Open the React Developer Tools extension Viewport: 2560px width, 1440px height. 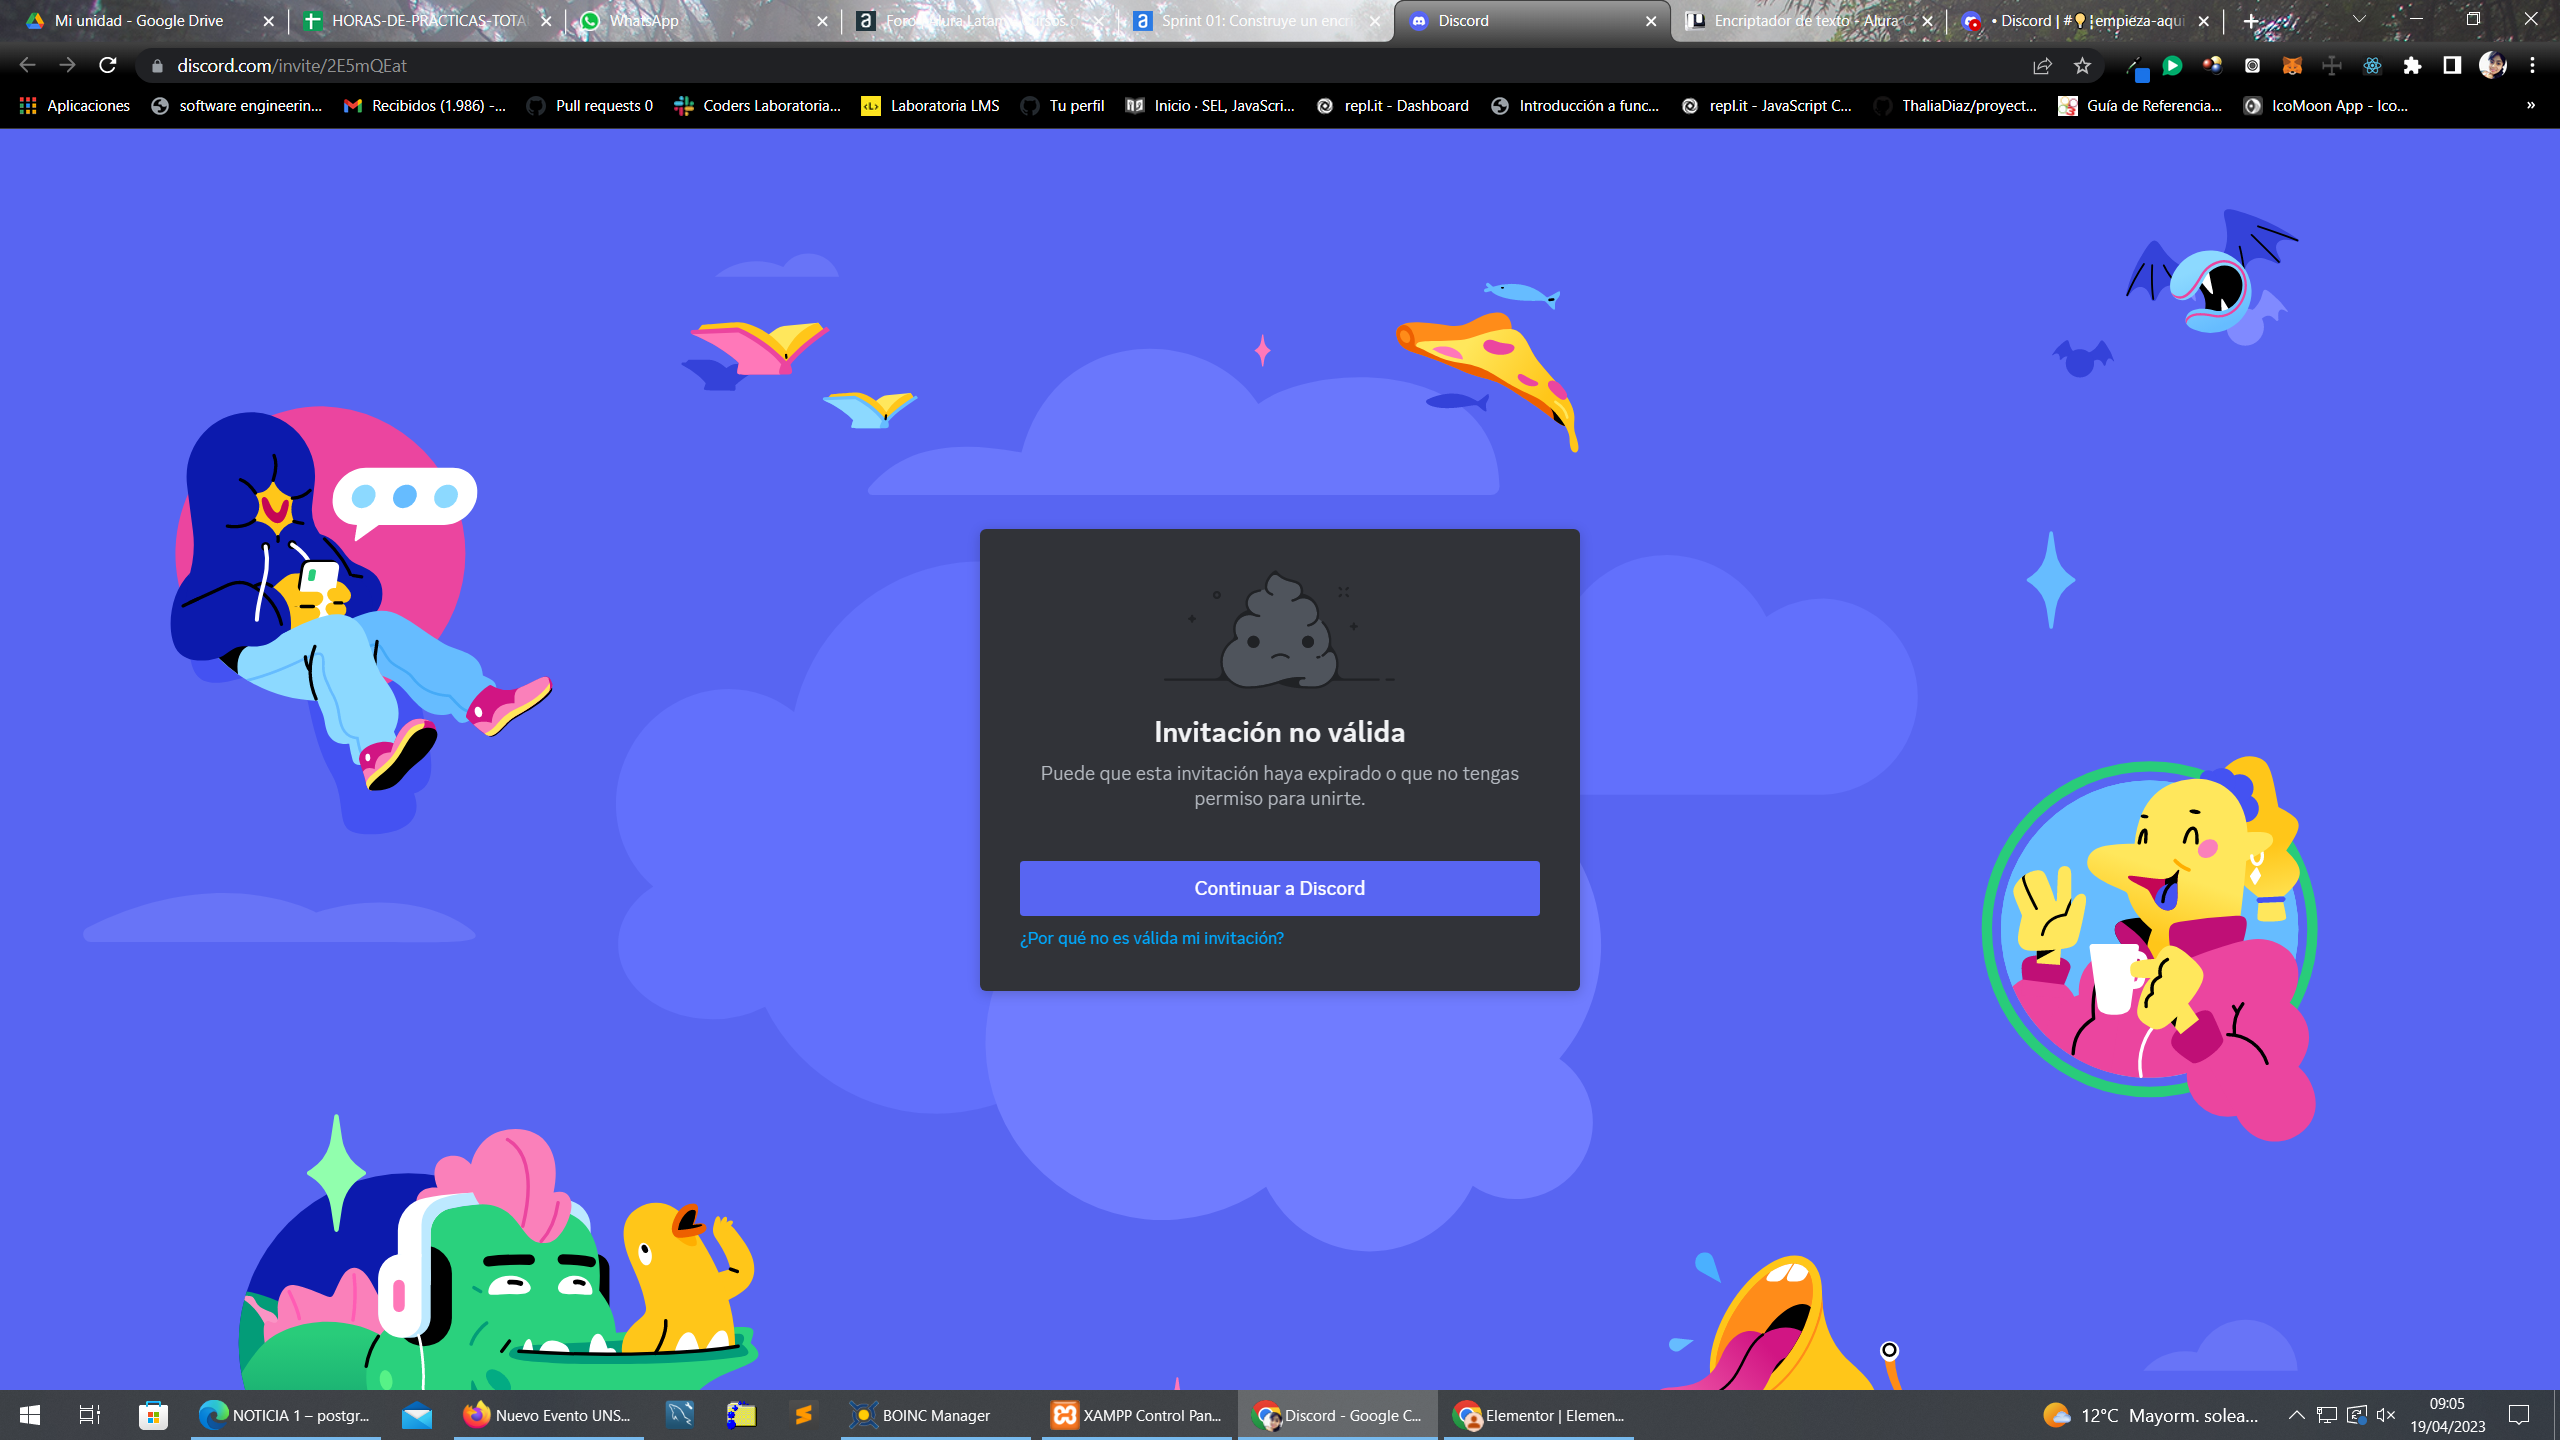[2372, 66]
